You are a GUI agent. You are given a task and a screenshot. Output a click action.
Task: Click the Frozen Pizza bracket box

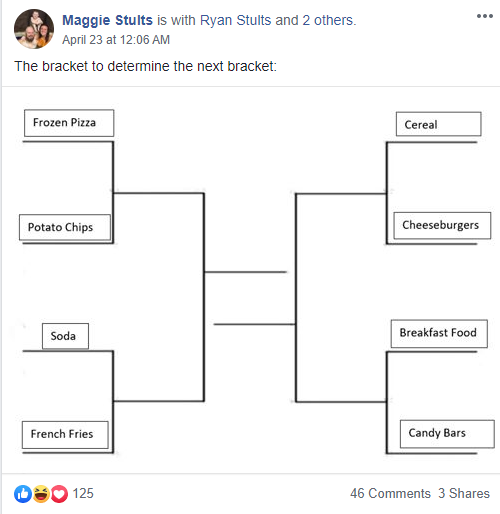(69, 123)
